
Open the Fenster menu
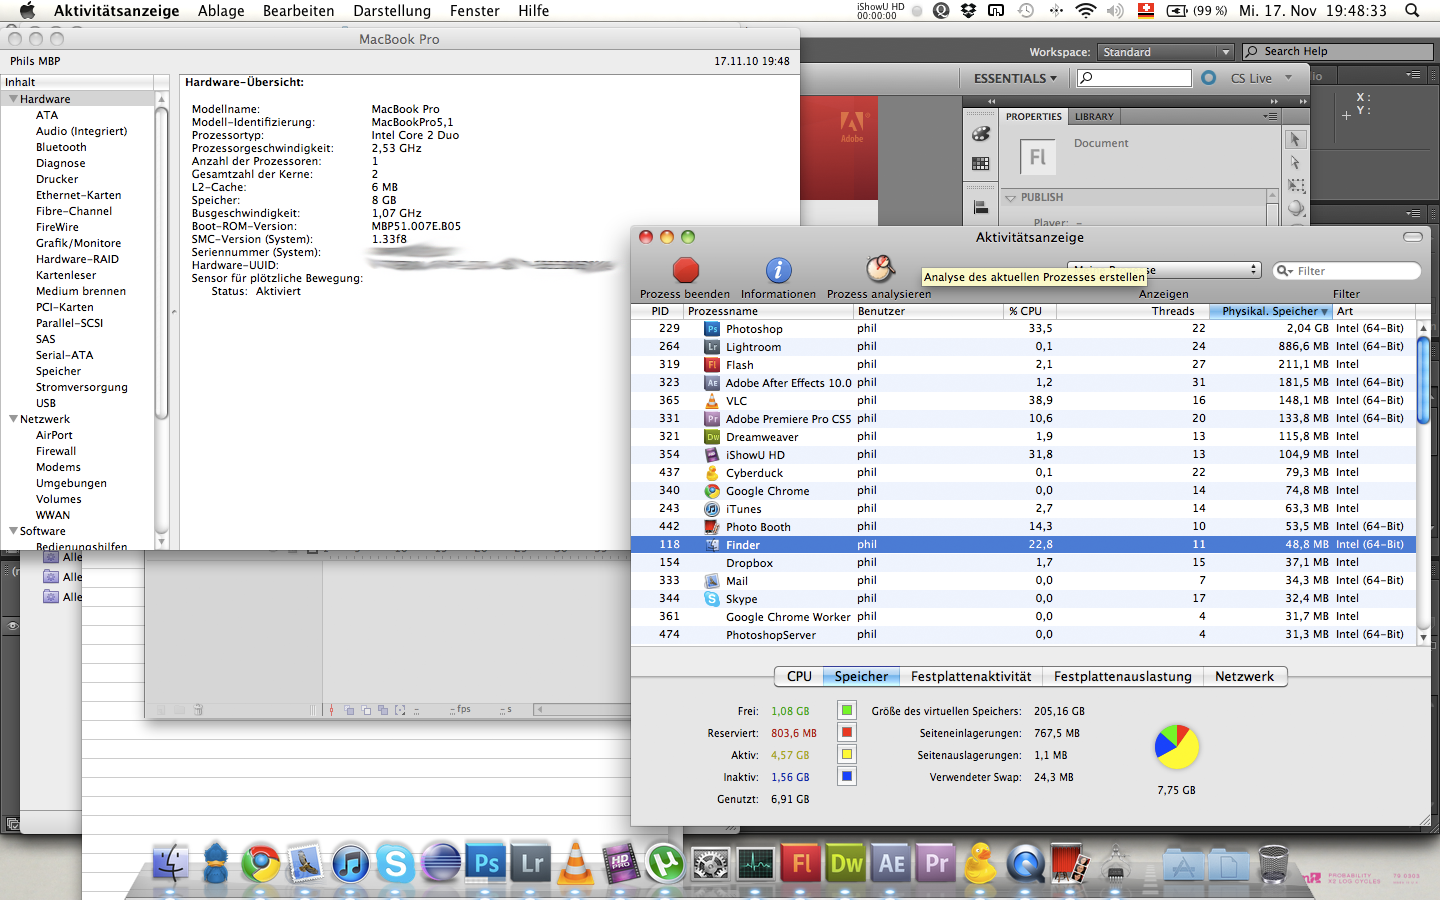(475, 10)
